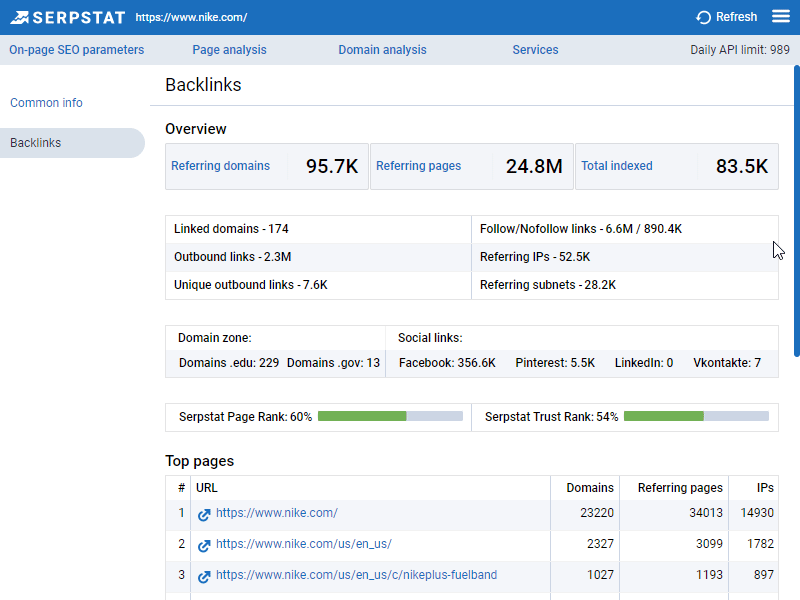800x600 pixels.
Task: Select Backlinks in sidebar
Action: click(x=72, y=143)
